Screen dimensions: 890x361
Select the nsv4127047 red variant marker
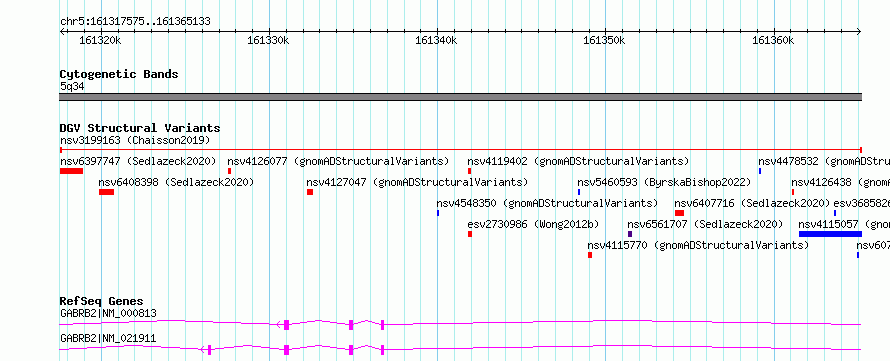(310, 192)
